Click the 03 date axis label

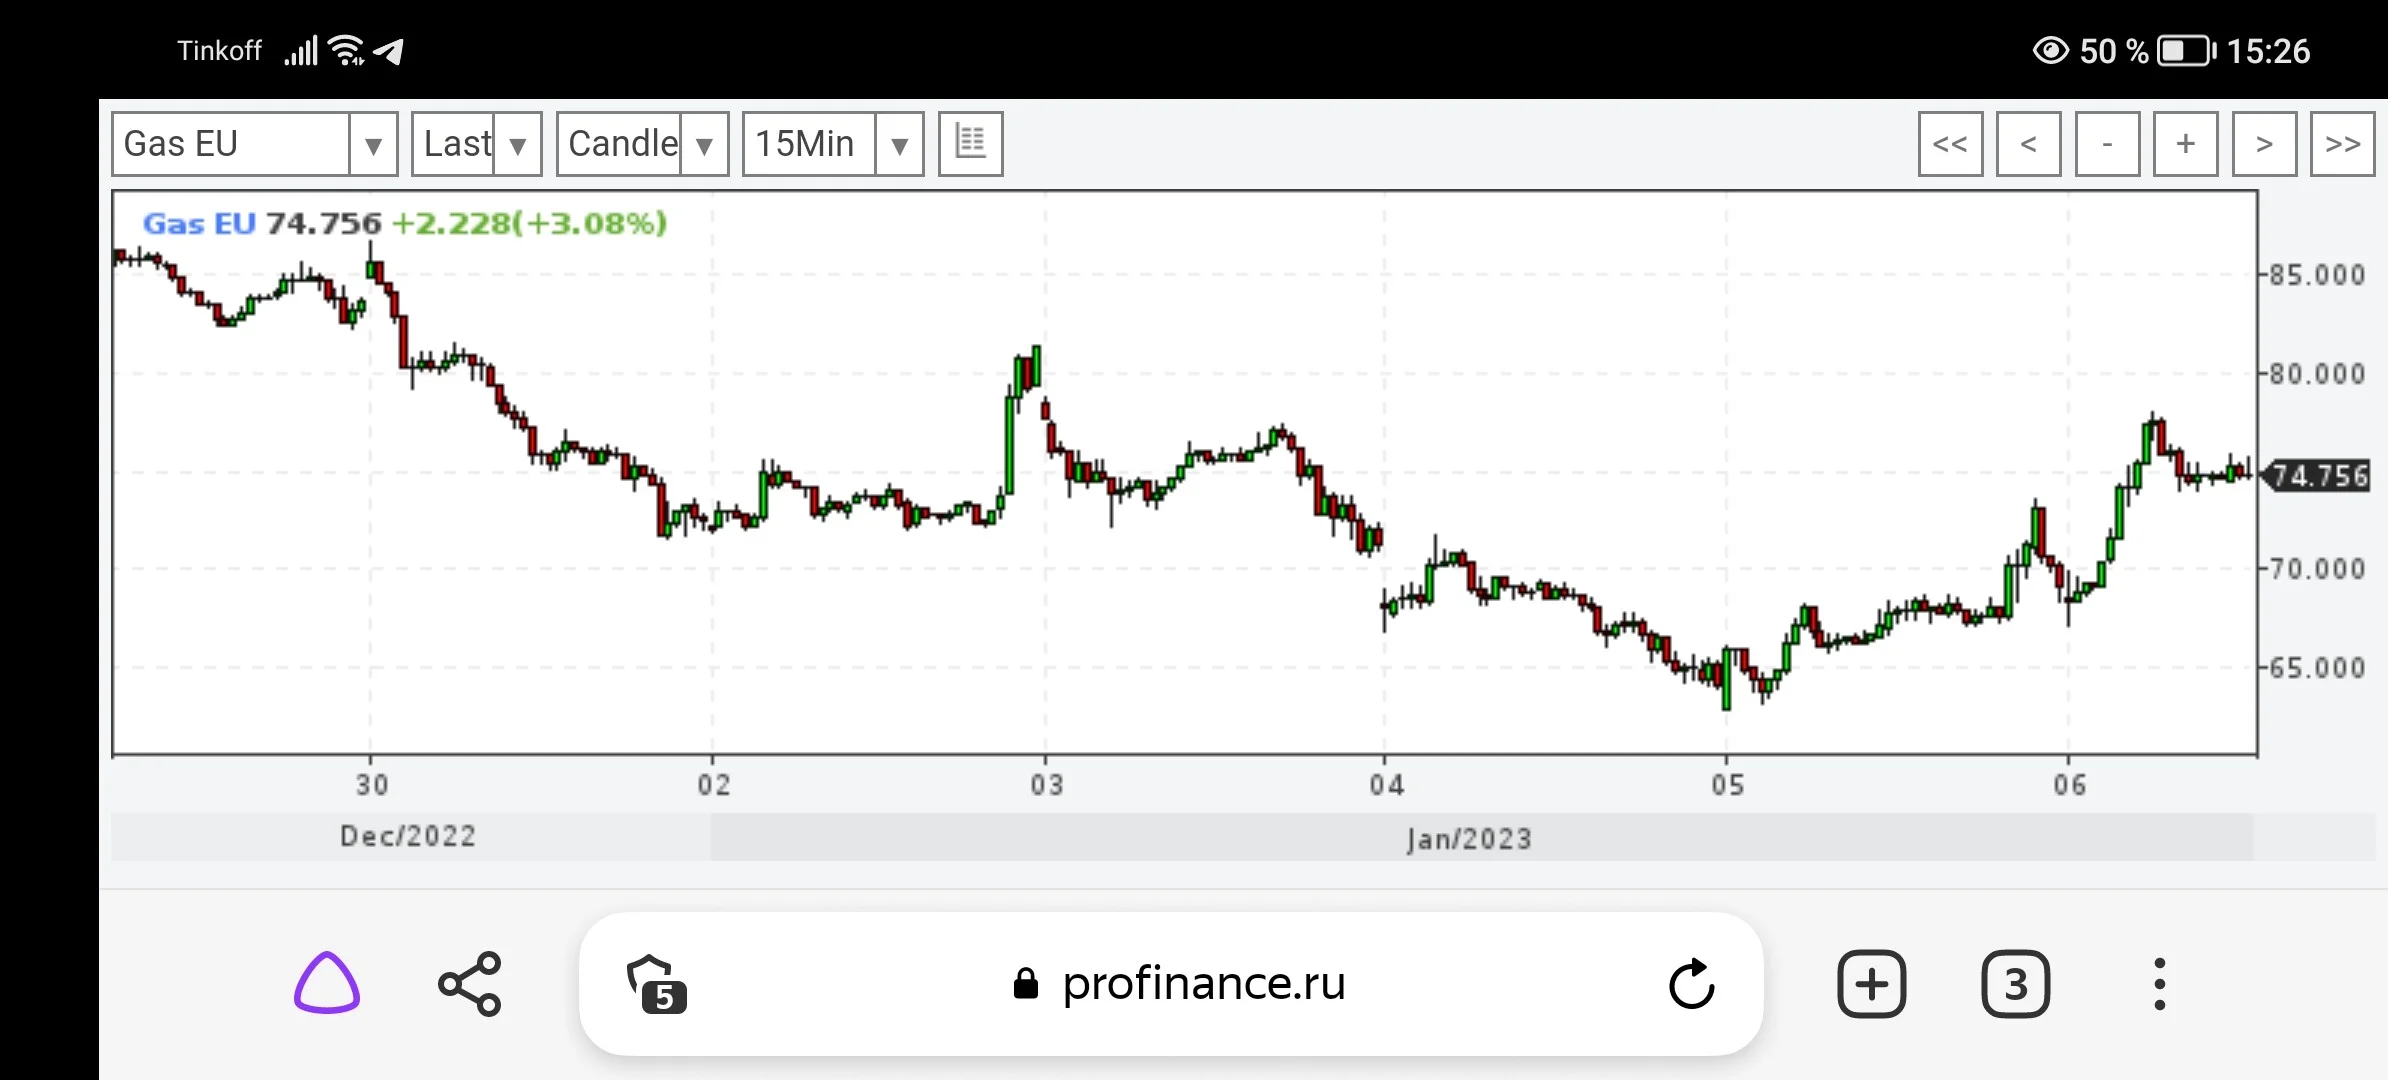click(x=1047, y=785)
